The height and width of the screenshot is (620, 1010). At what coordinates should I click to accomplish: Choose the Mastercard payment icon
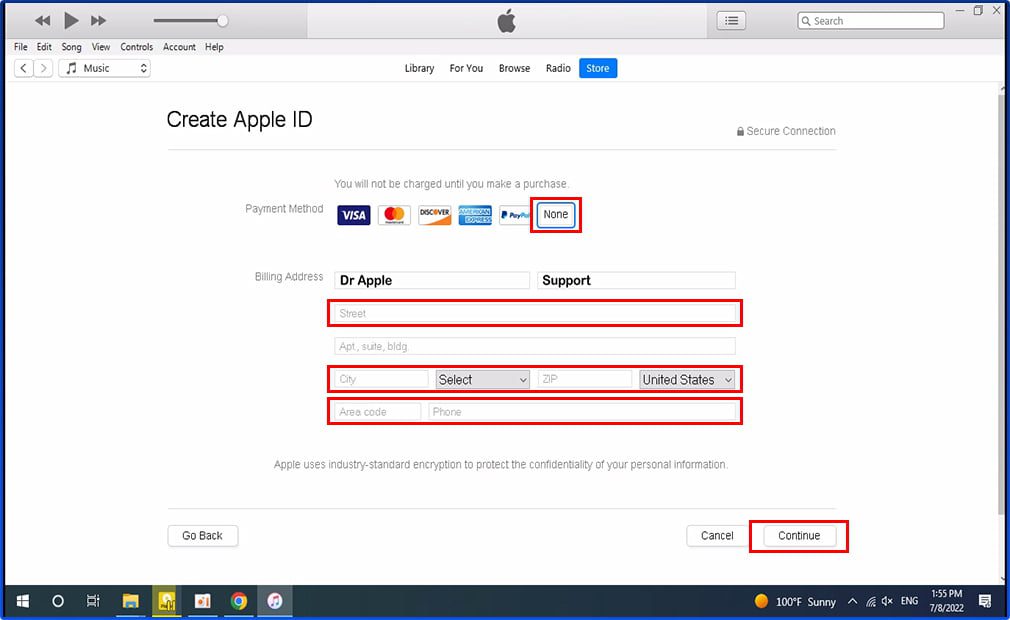[x=394, y=215]
